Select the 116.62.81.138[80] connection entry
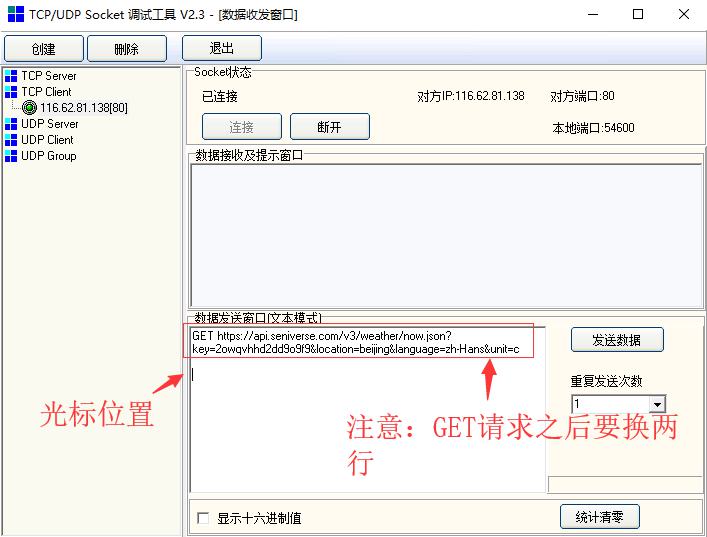Screen dimensions: 707x537 tap(84, 108)
